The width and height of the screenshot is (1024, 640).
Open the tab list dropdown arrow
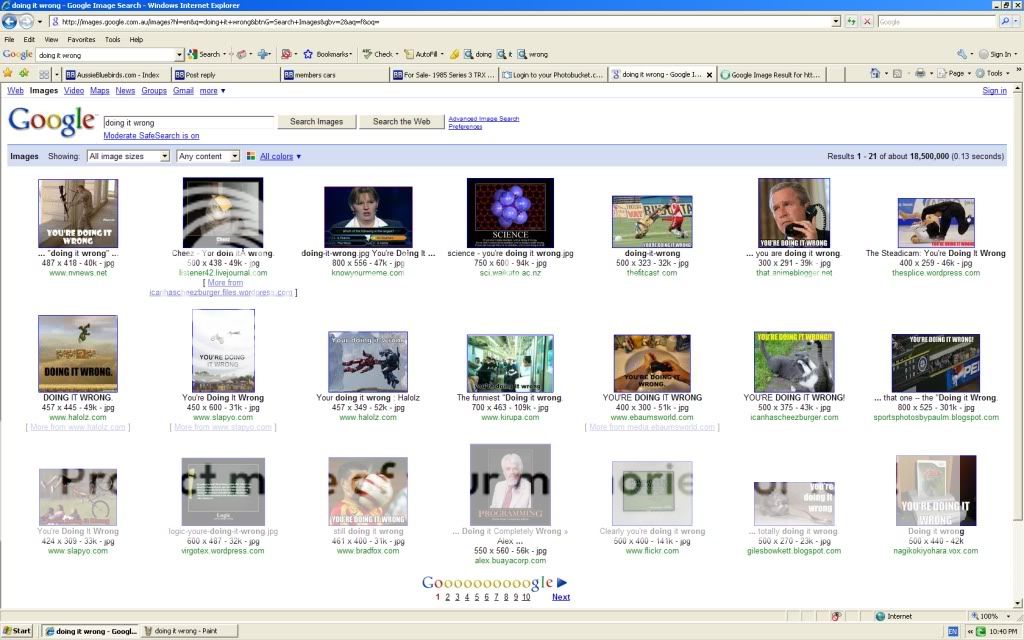point(57,74)
